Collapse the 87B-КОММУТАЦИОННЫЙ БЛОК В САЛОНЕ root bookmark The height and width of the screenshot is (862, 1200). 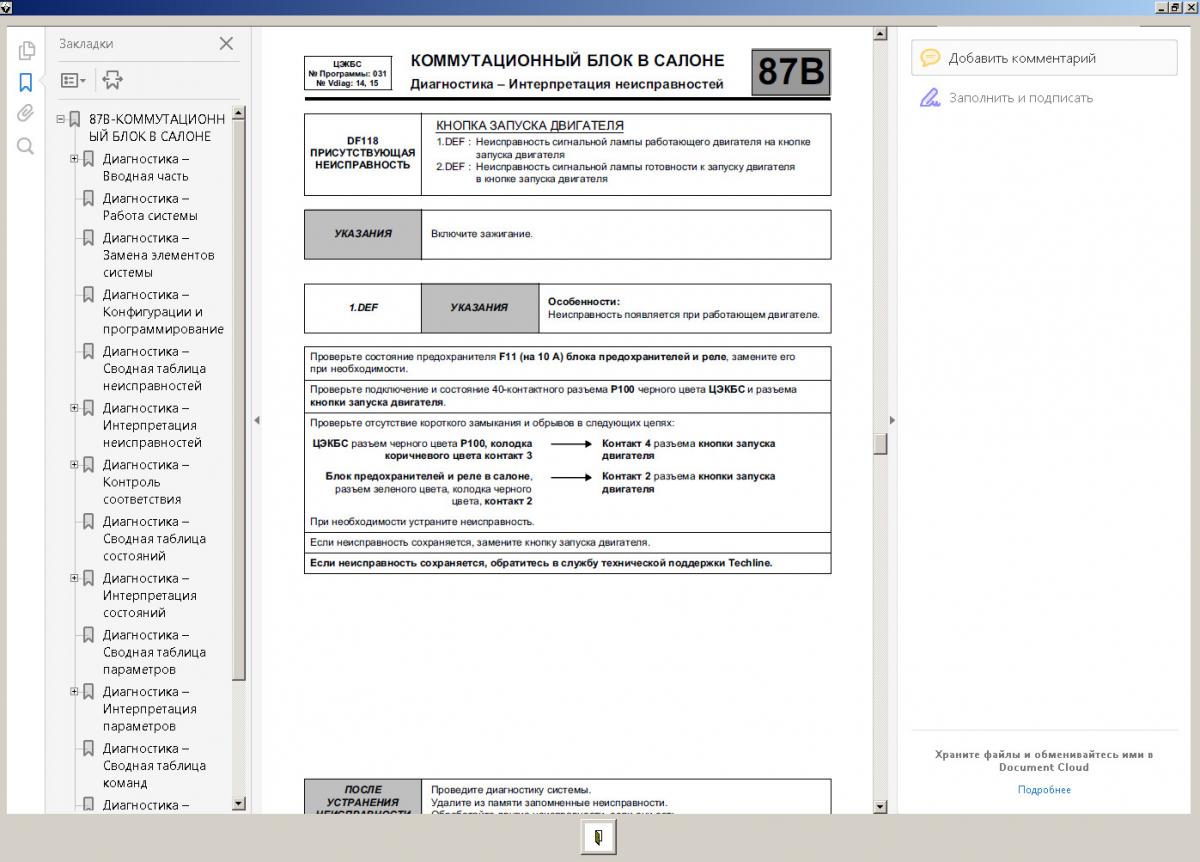[x=61, y=119]
